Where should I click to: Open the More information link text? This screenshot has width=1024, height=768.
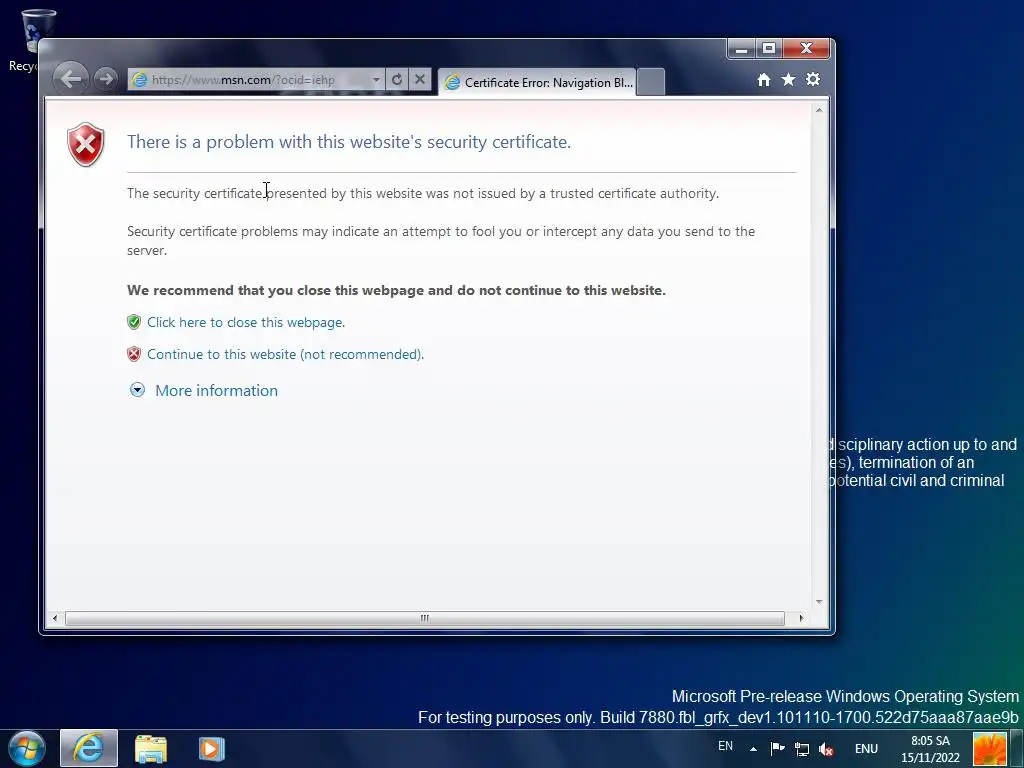point(216,391)
